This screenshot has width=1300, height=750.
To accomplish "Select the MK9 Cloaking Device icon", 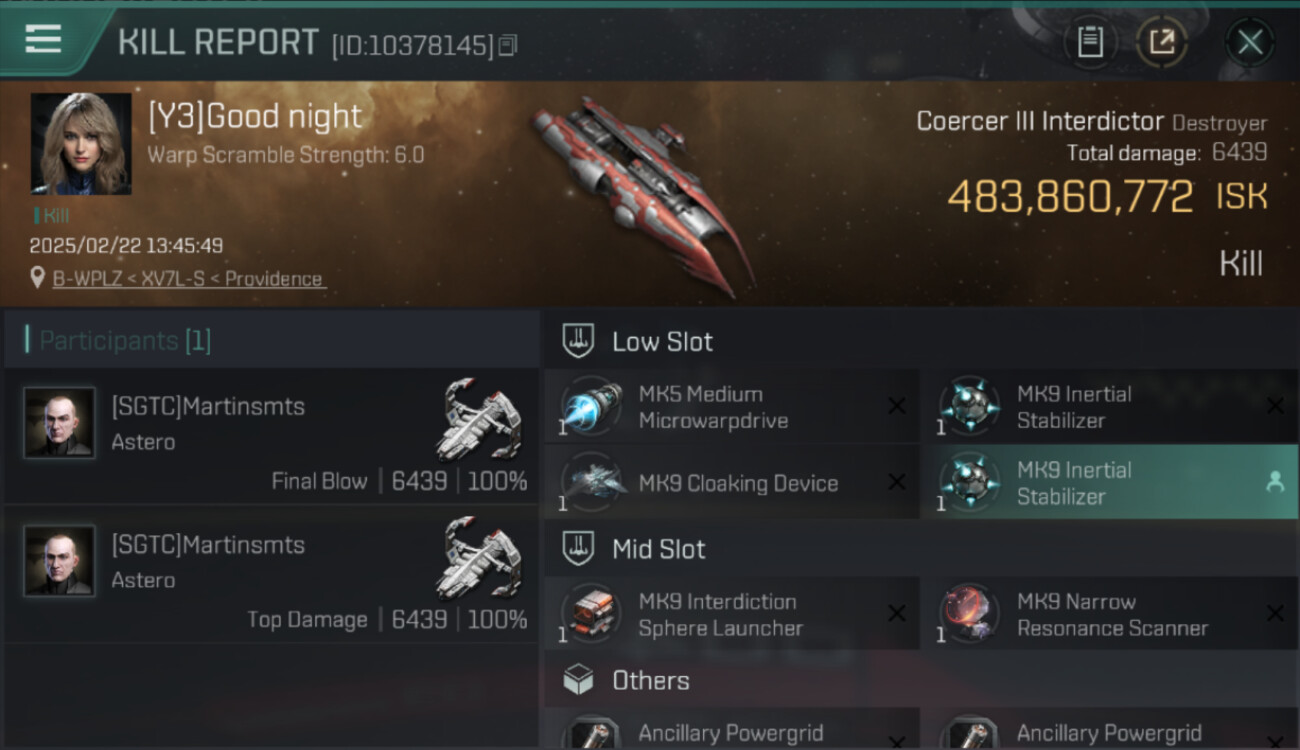I will click(x=592, y=483).
